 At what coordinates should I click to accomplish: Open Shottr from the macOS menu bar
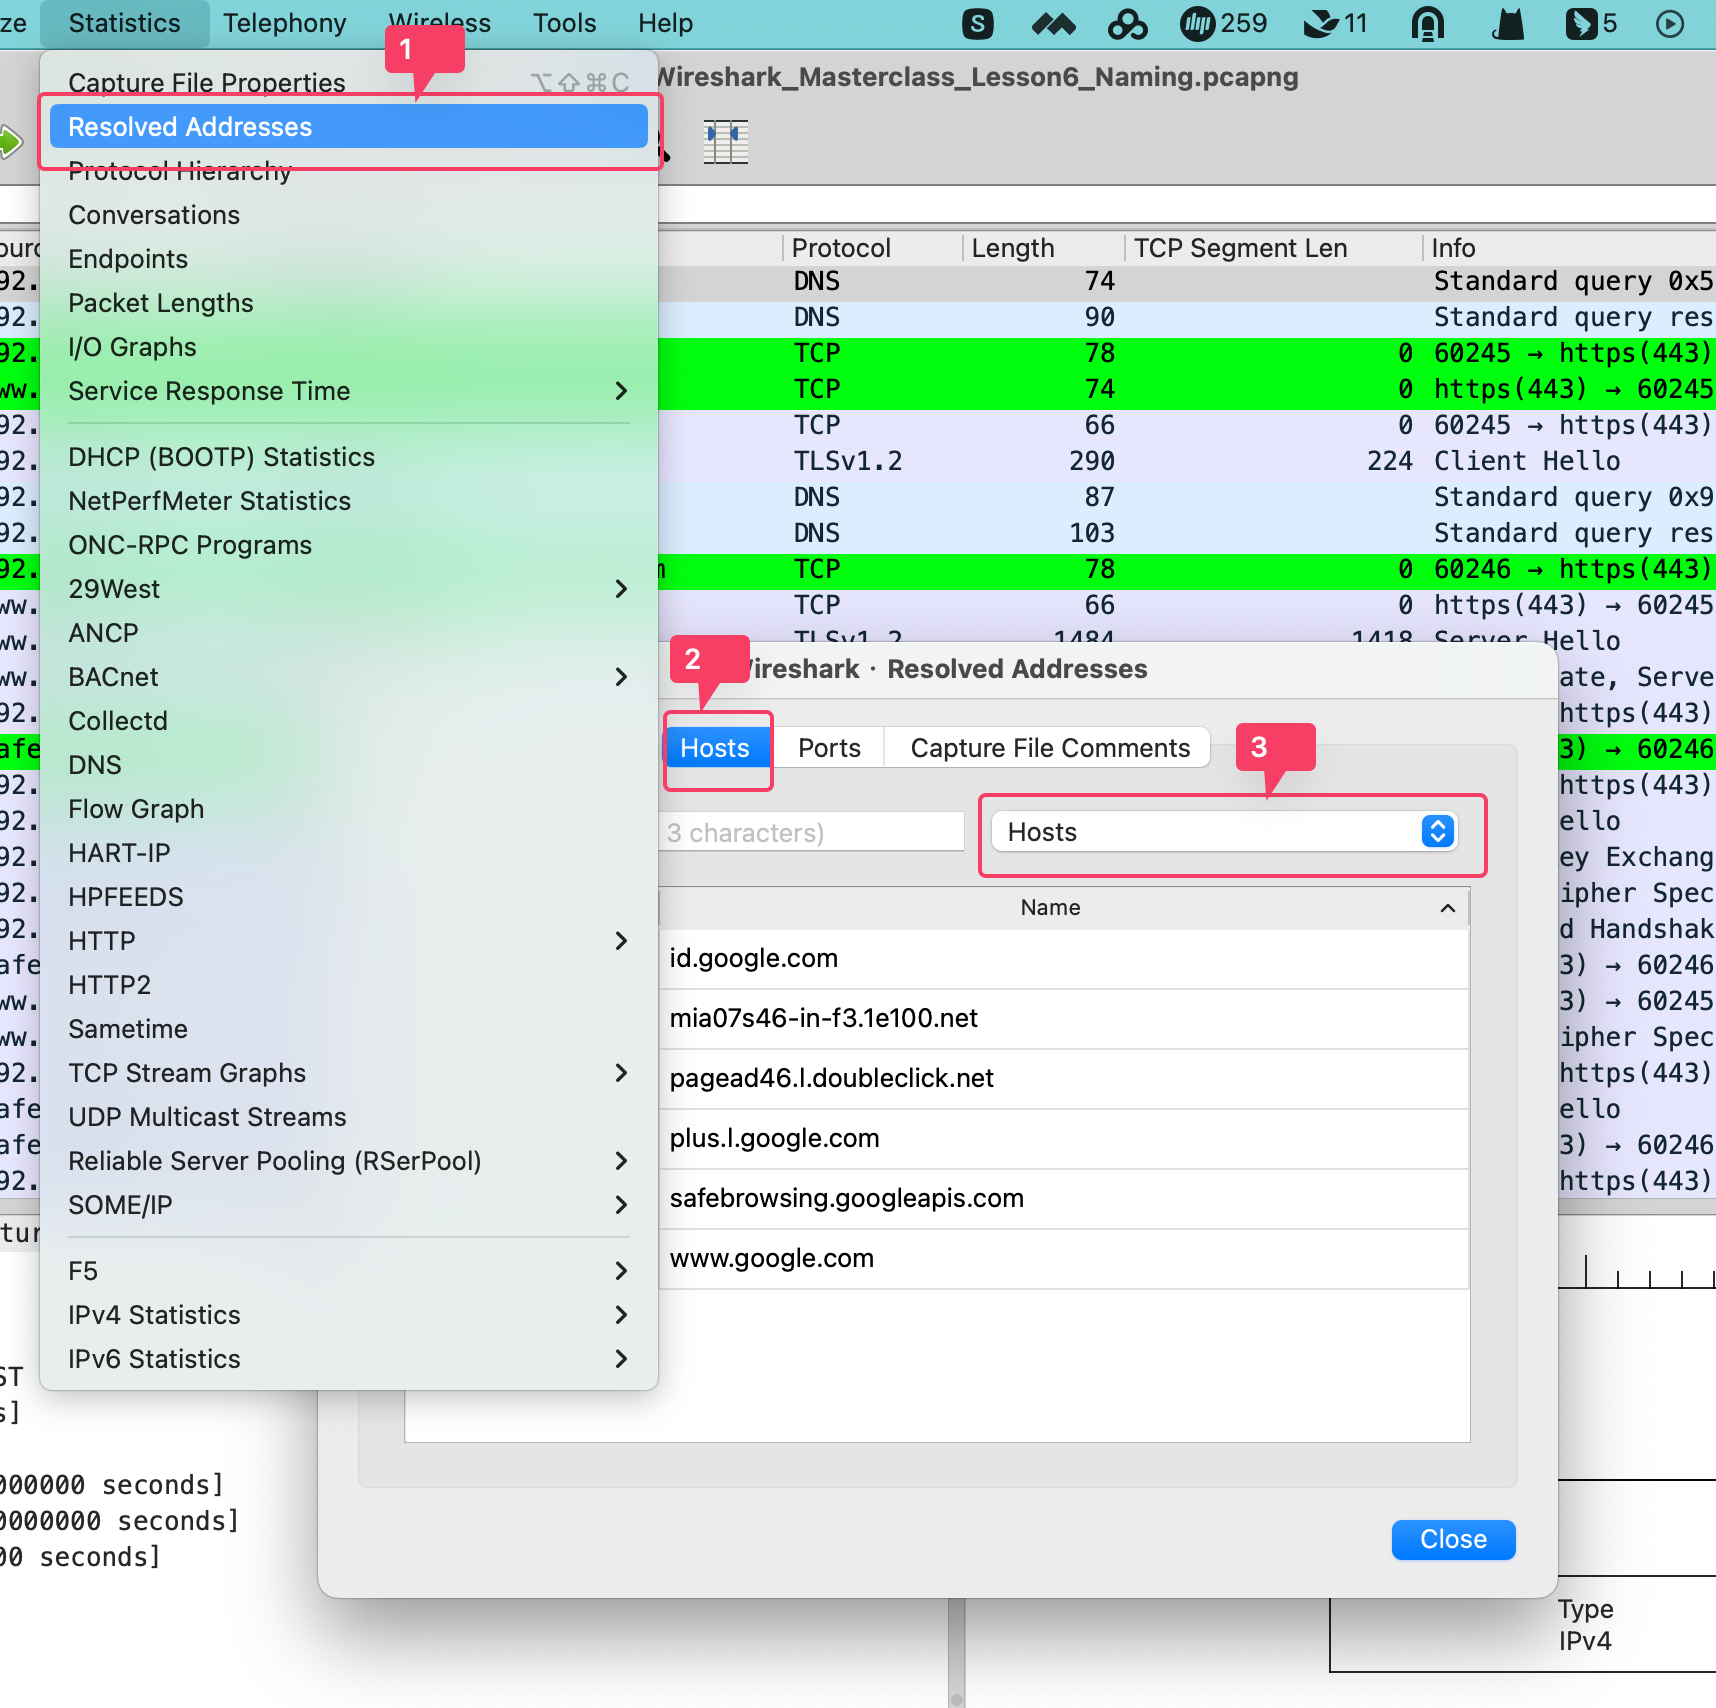pos(978,23)
